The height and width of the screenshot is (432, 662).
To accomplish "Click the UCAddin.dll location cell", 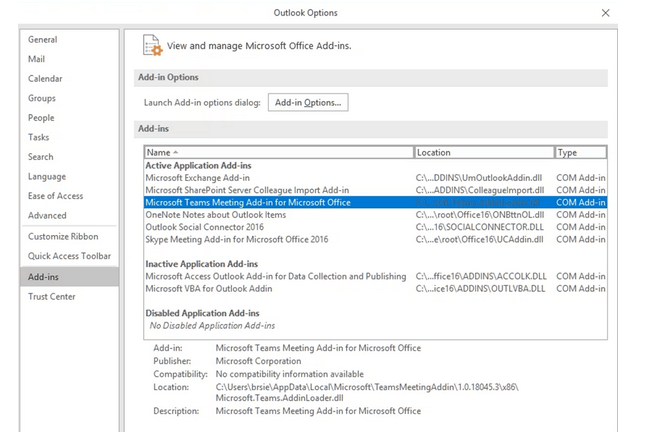I will 479,239.
